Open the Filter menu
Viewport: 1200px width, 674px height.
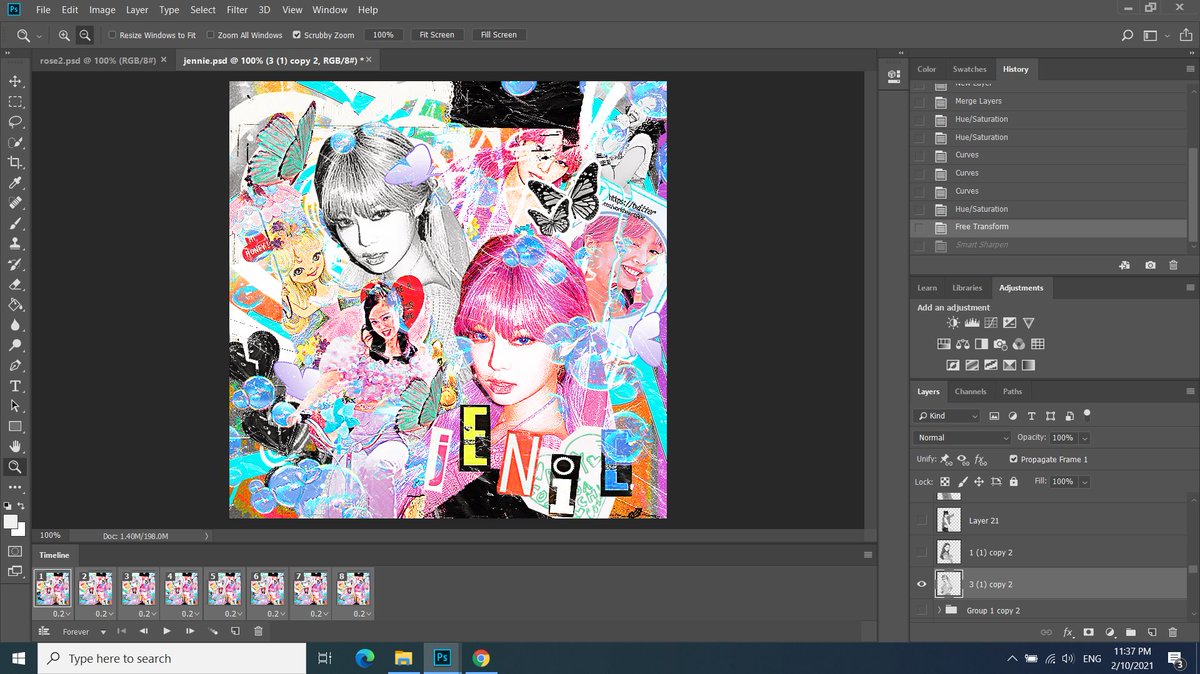237,9
